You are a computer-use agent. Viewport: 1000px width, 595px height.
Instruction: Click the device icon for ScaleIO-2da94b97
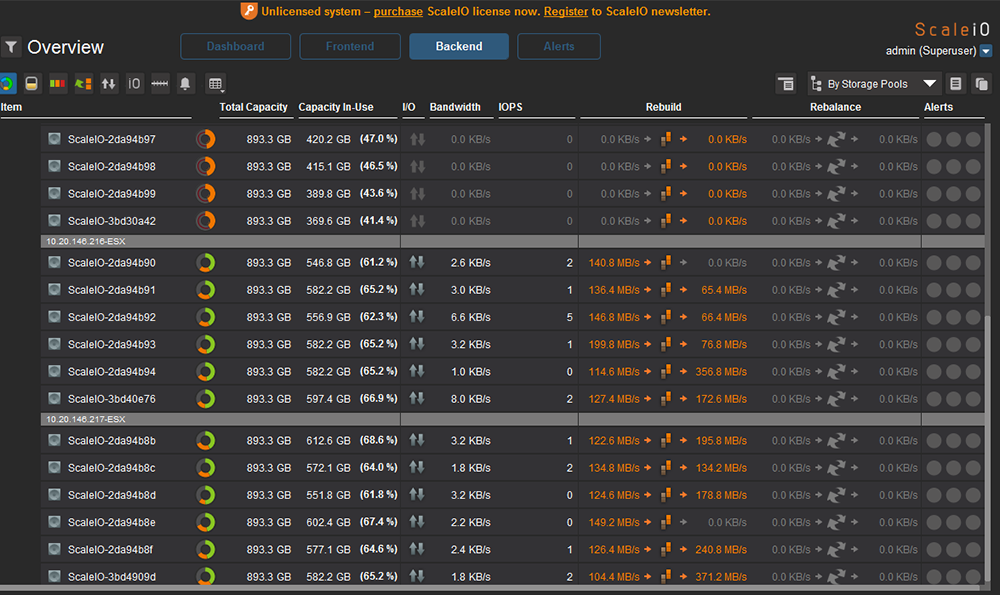[54, 138]
